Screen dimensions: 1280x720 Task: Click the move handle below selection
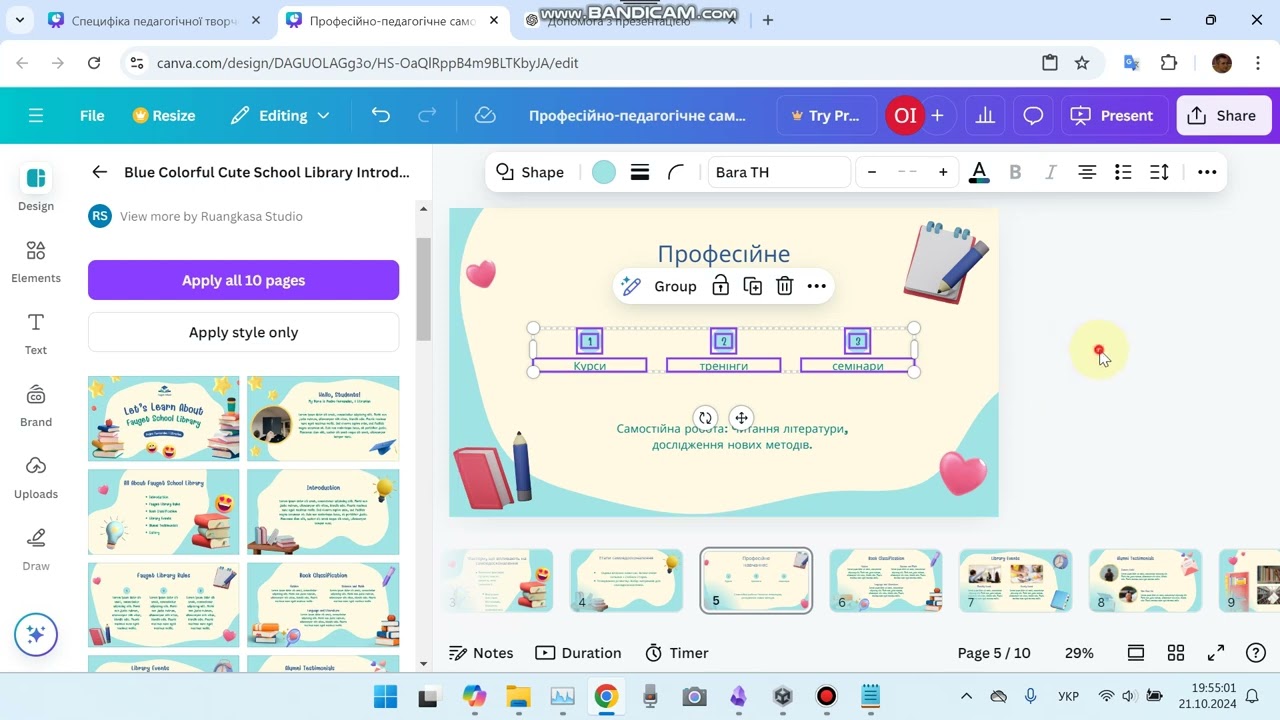pyautogui.click(x=741, y=418)
